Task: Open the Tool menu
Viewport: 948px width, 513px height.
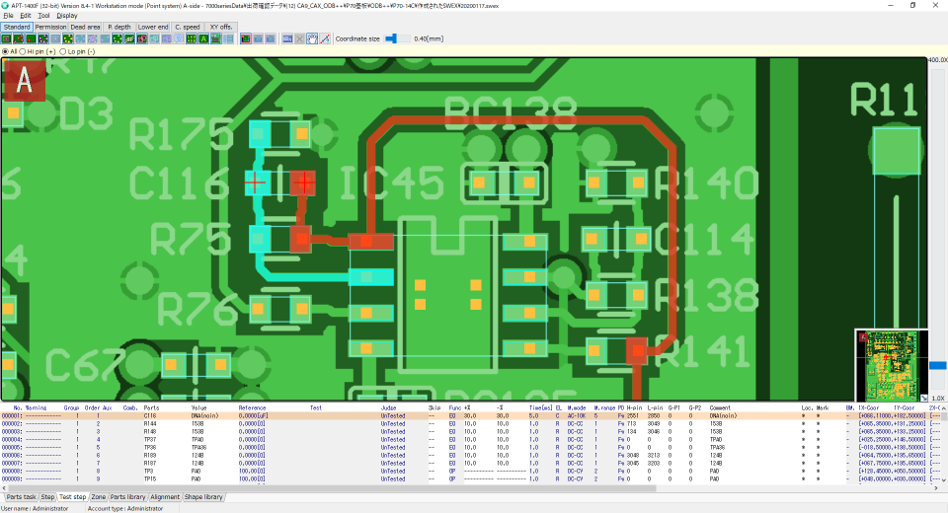Action: pos(44,16)
